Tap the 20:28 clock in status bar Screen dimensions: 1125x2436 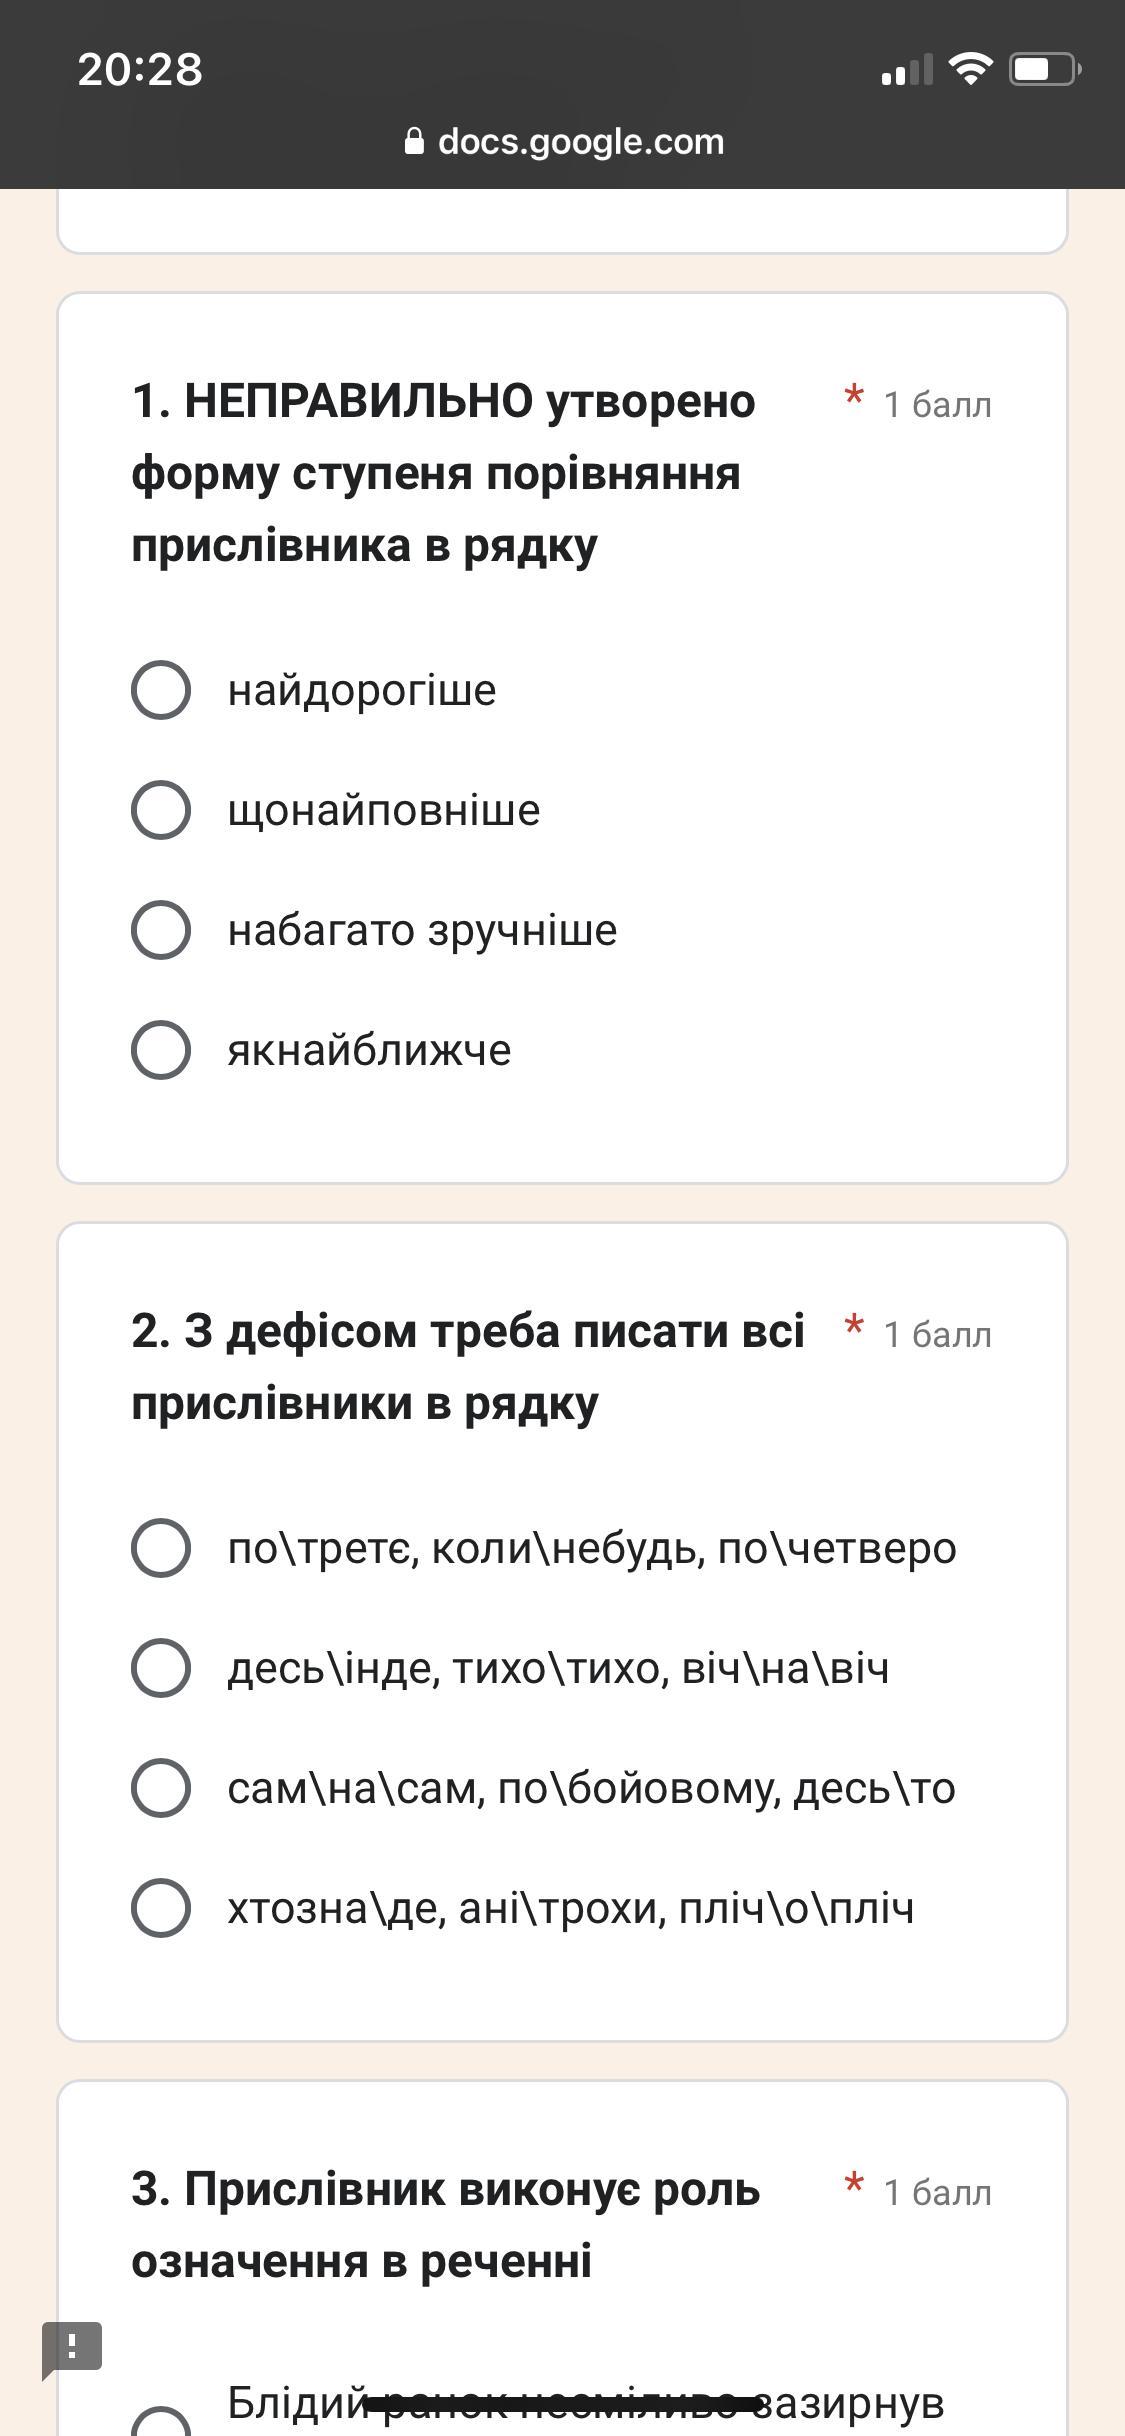140,69
